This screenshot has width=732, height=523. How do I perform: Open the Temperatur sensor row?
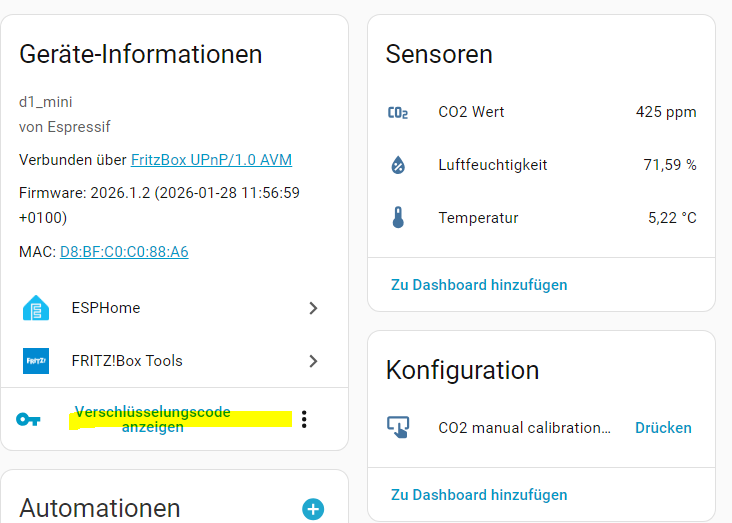pyautogui.click(x=541, y=218)
